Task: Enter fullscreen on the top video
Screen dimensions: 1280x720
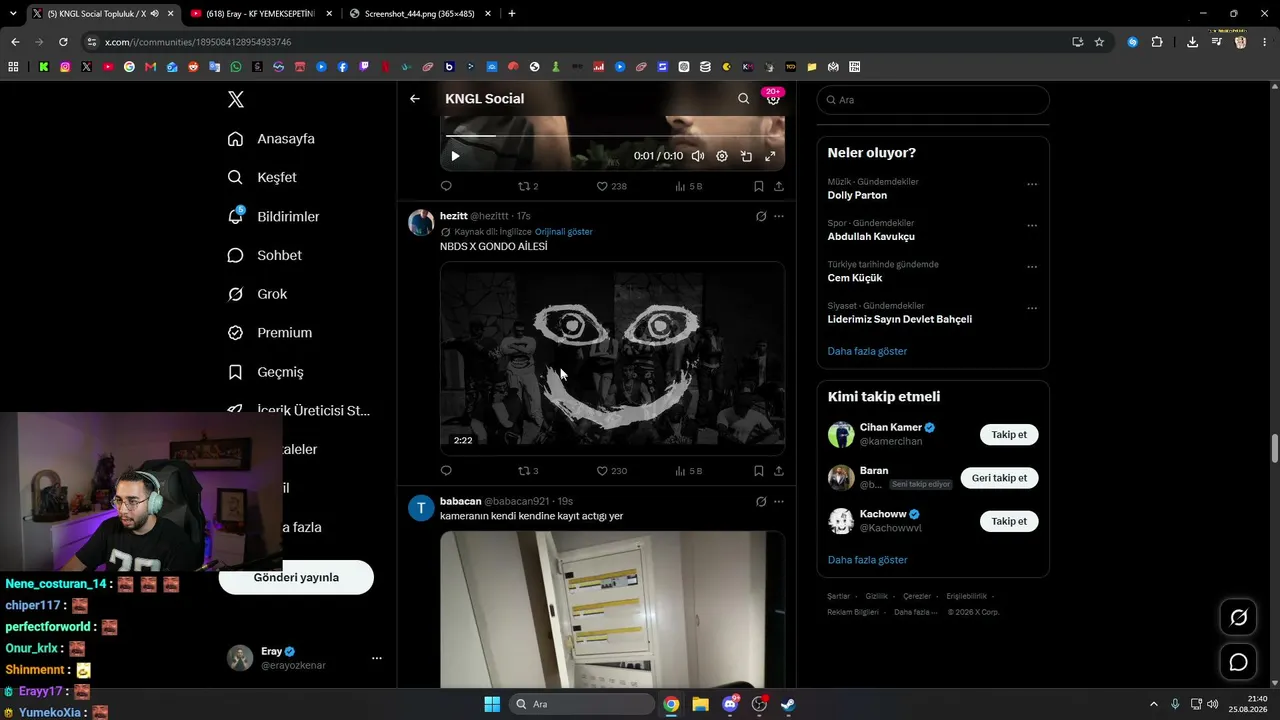Action: point(770,156)
